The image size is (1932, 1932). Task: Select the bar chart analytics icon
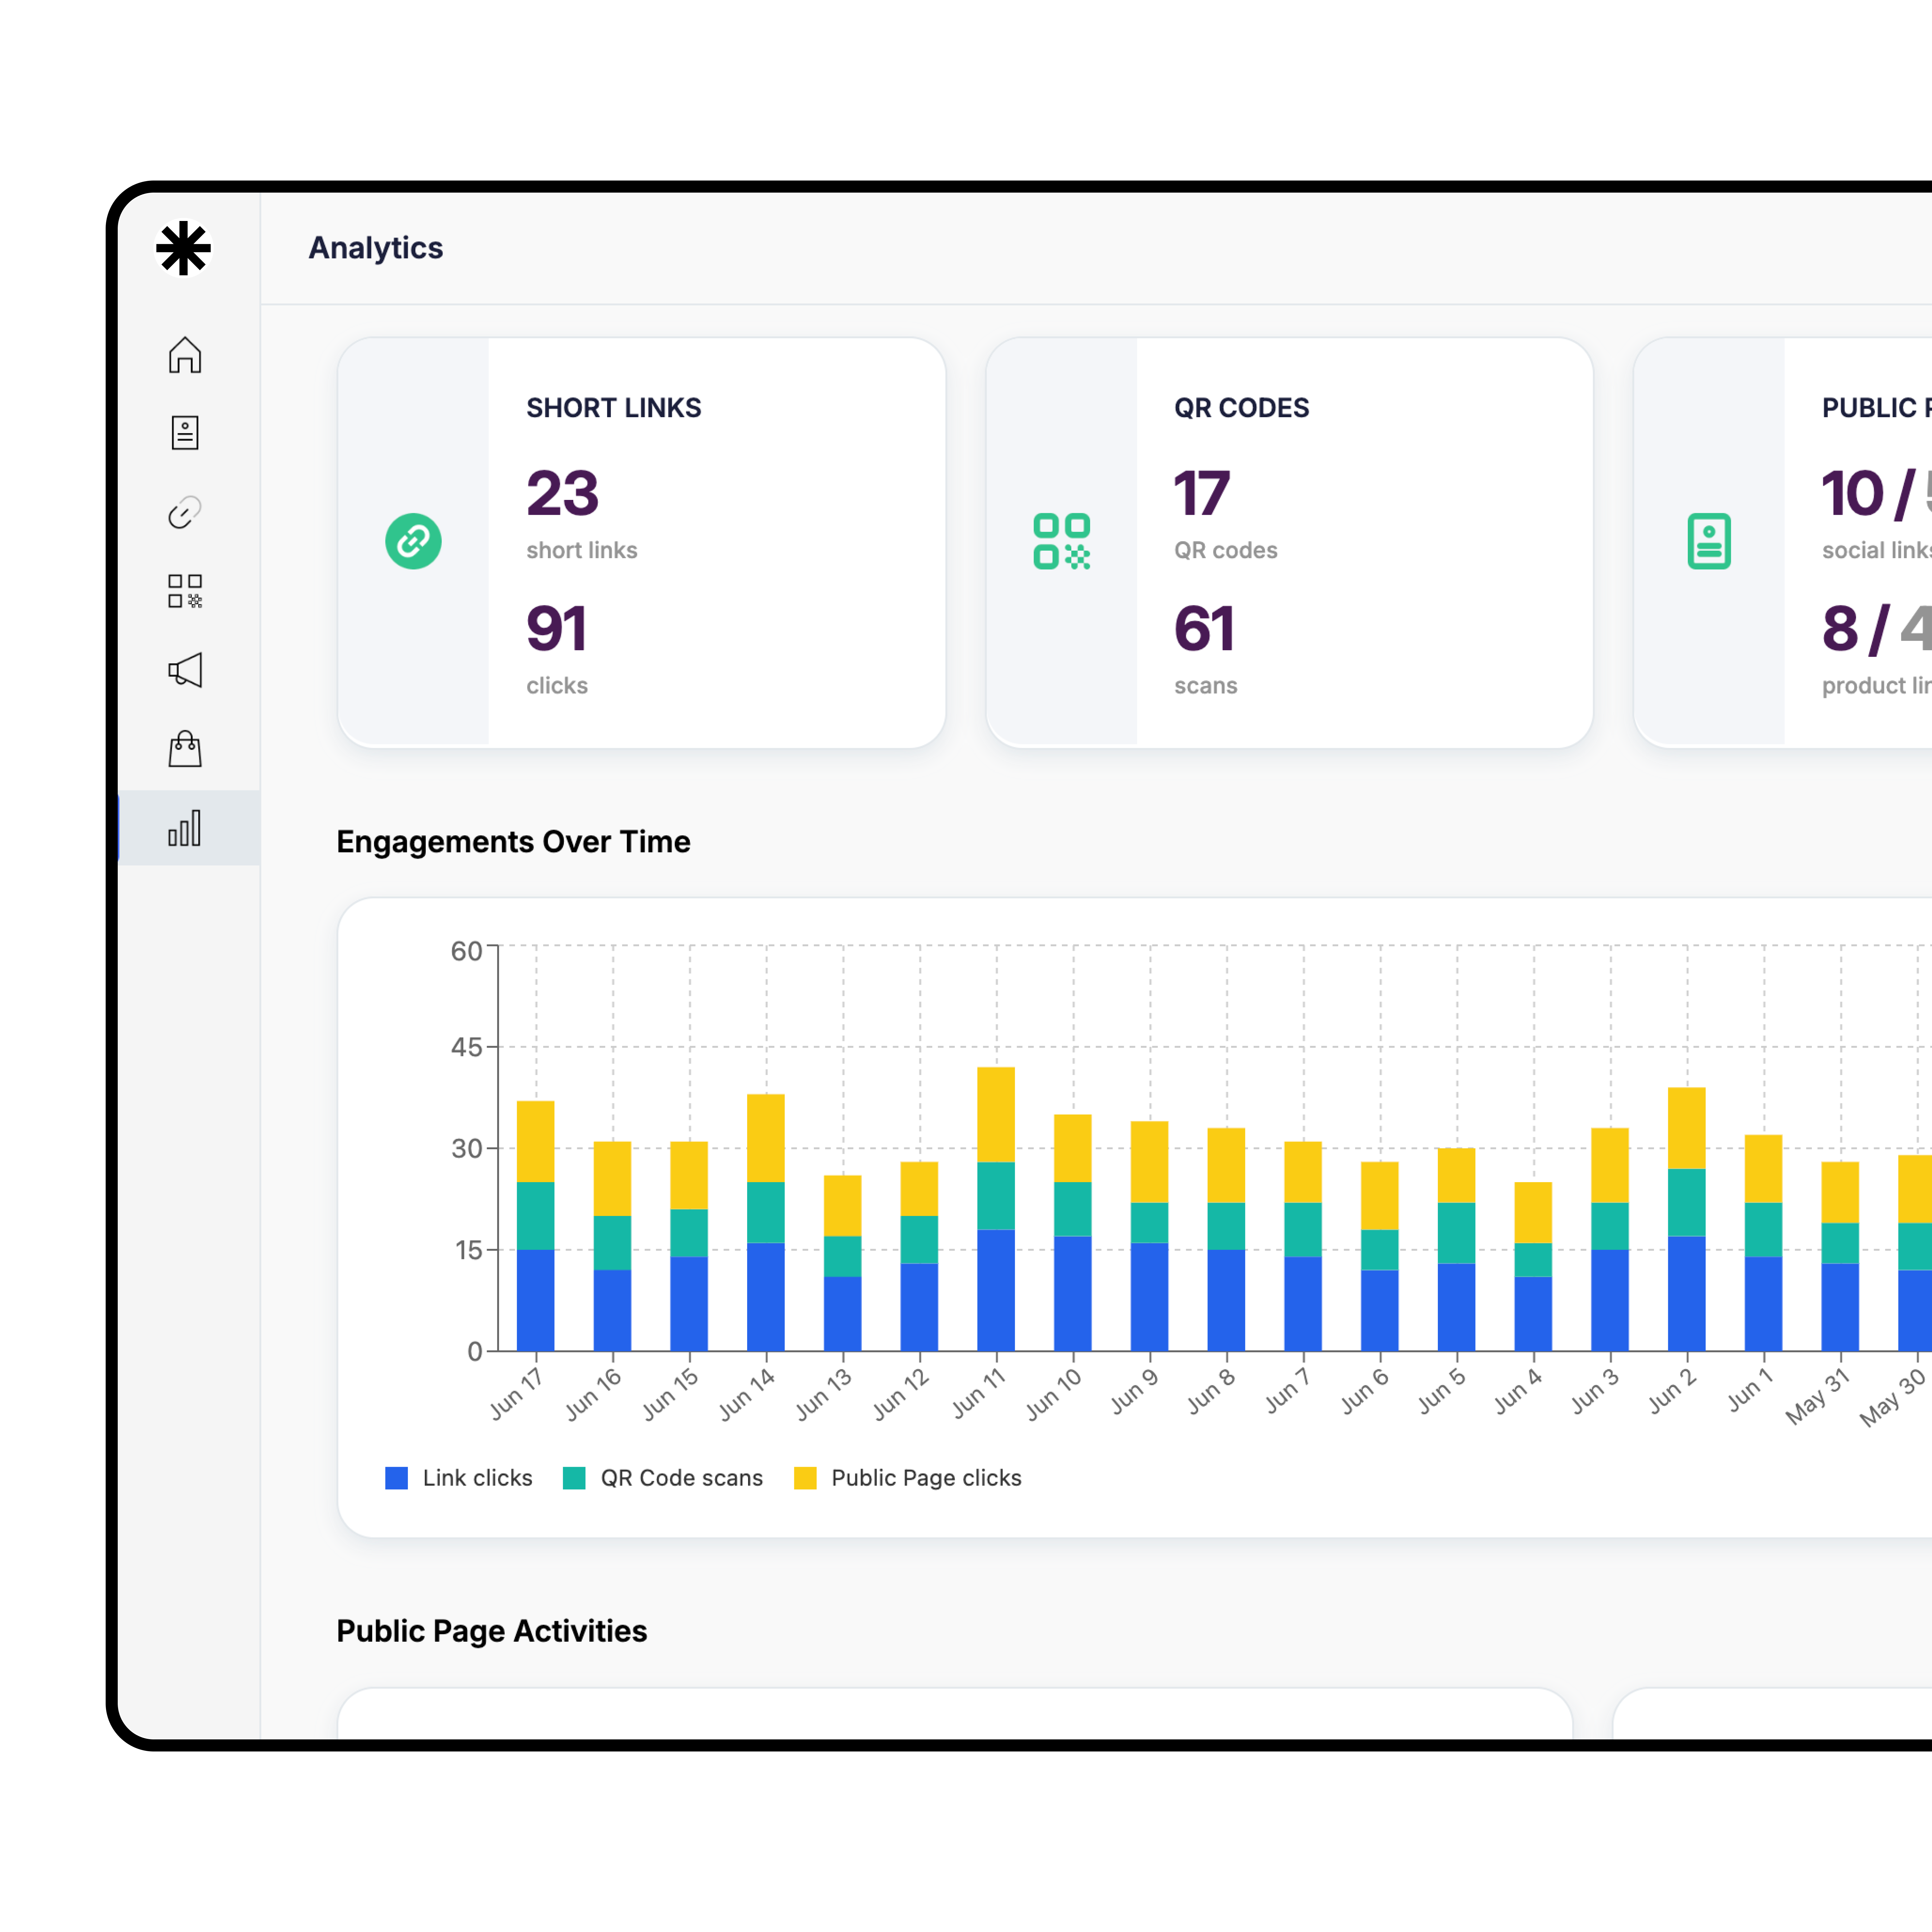click(185, 828)
